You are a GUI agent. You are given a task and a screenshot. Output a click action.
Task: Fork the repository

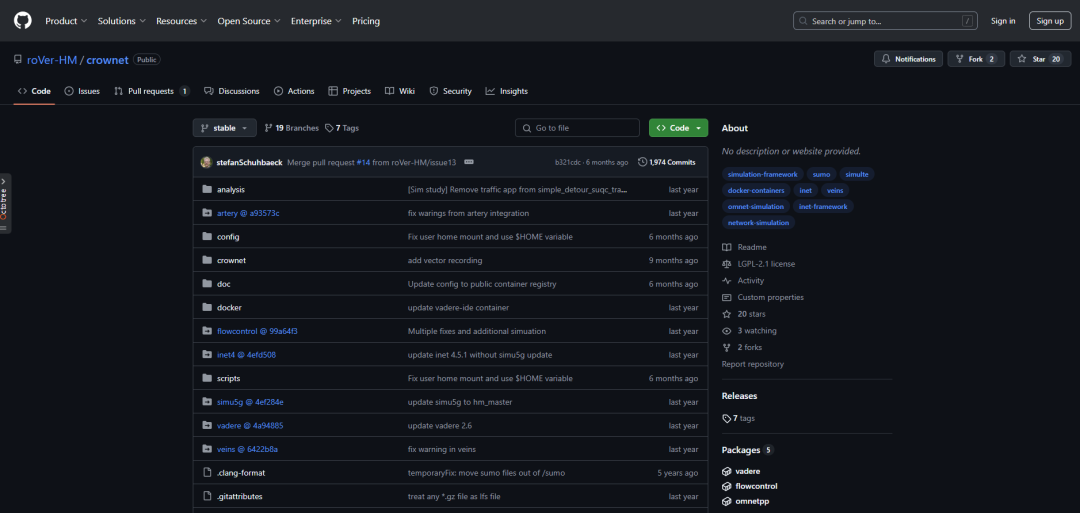pyautogui.click(x=976, y=59)
